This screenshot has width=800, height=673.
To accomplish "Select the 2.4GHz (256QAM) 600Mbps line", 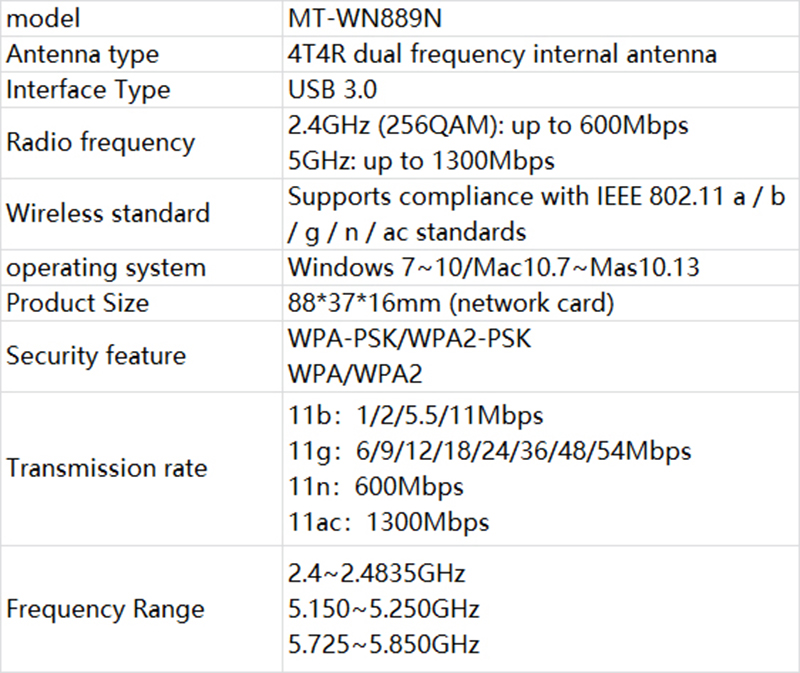I will pyautogui.click(x=488, y=126).
